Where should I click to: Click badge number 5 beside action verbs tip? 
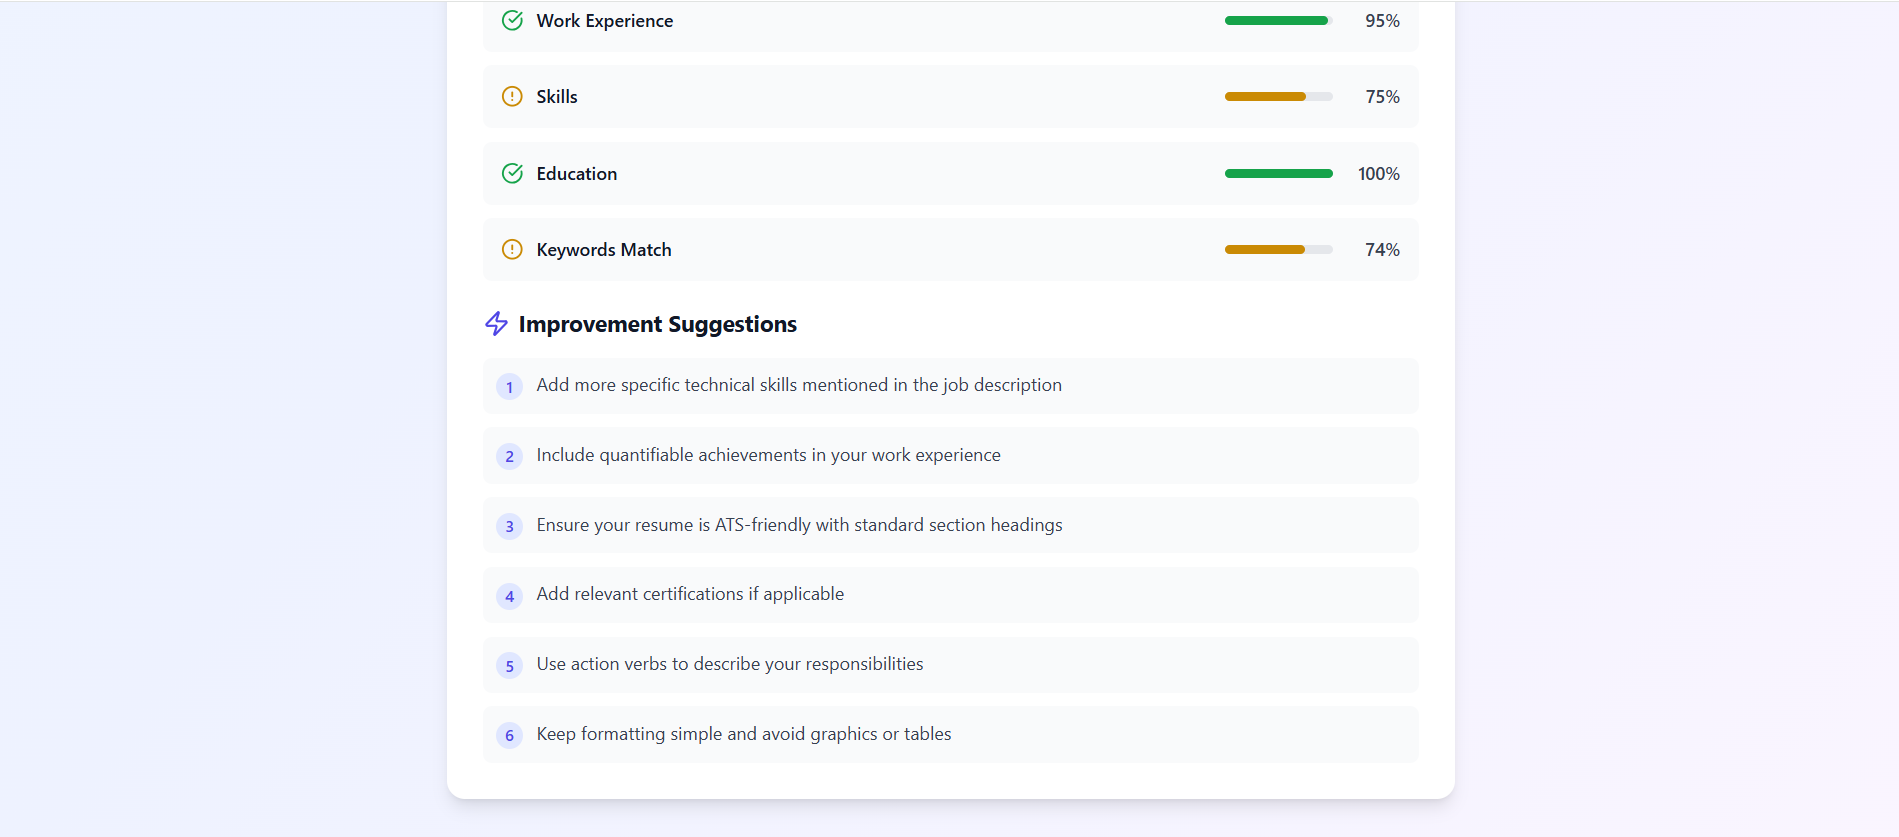click(x=509, y=665)
